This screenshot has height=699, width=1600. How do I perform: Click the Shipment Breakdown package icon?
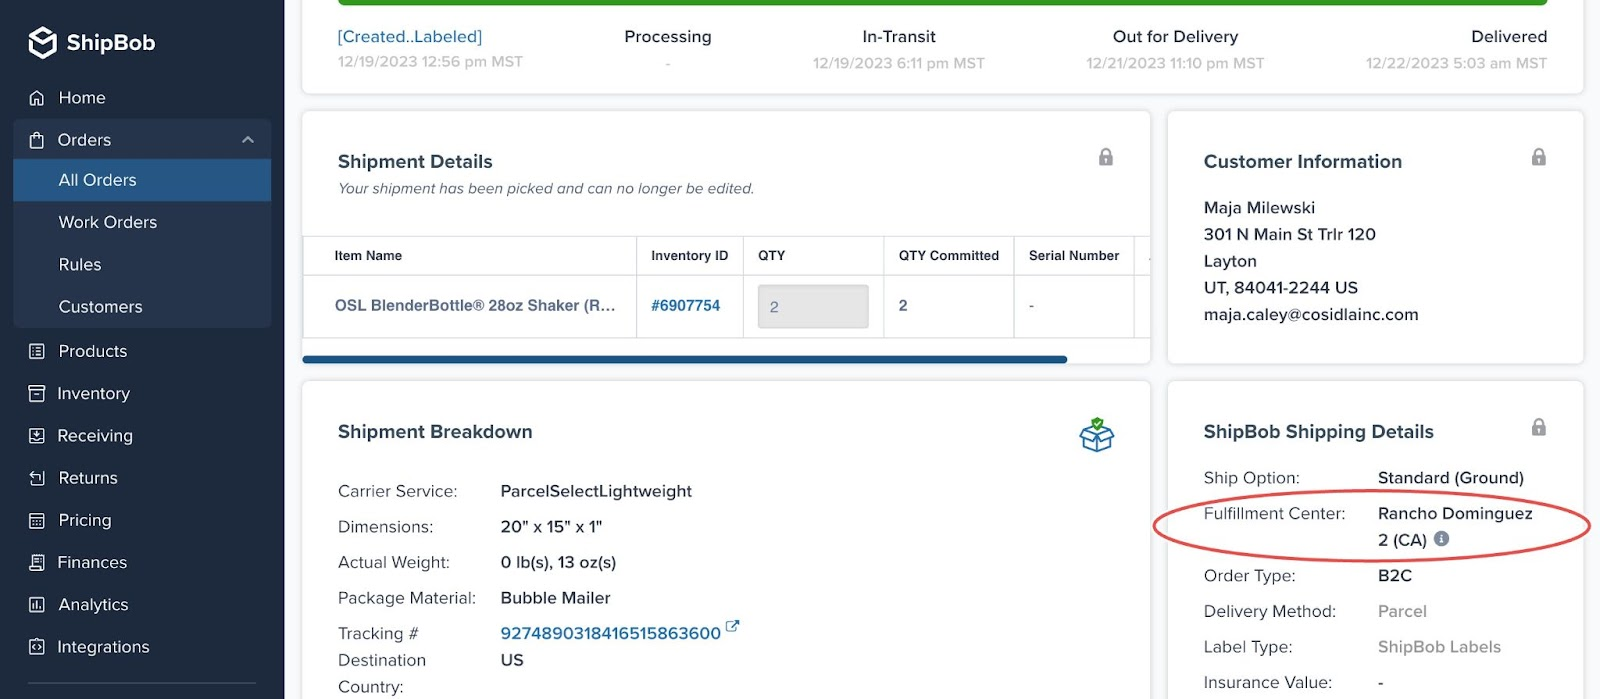point(1097,435)
